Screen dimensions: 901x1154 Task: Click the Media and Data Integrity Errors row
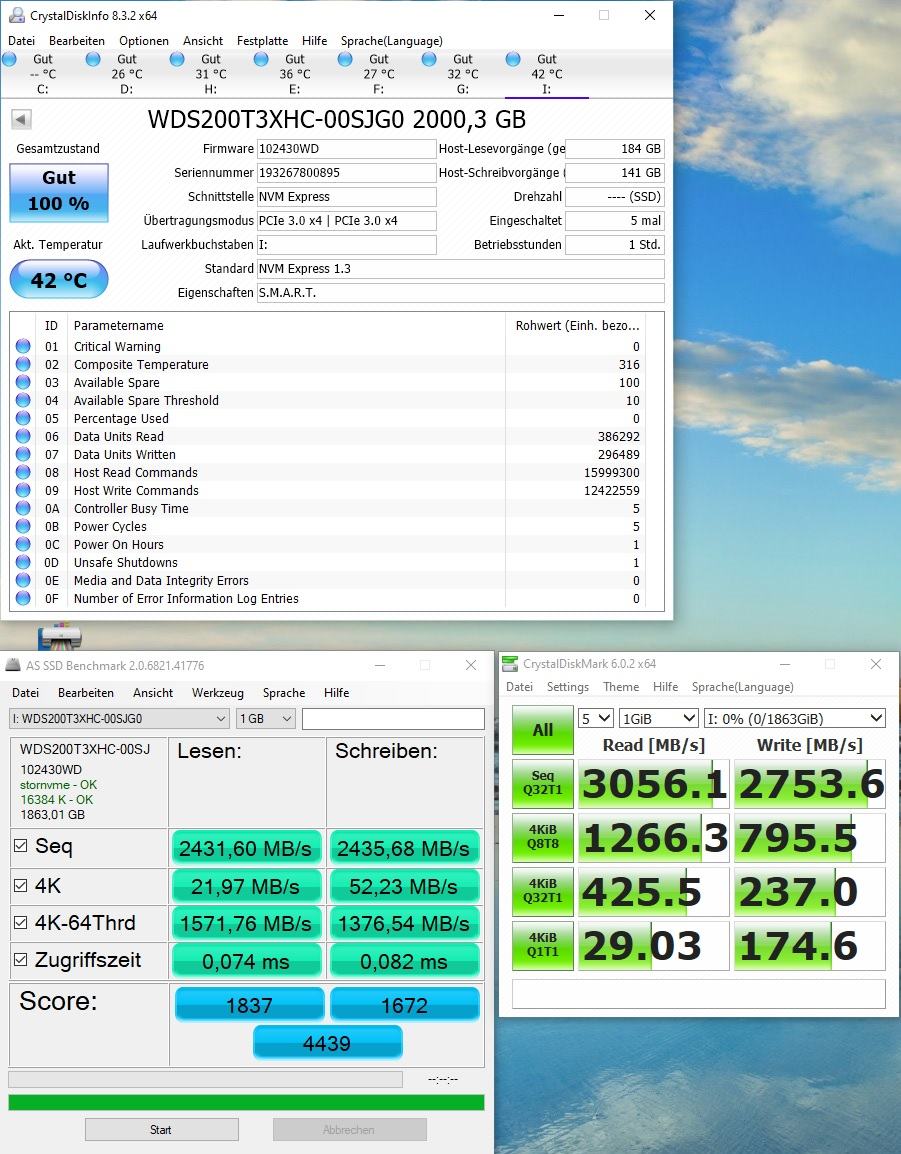(x=328, y=581)
